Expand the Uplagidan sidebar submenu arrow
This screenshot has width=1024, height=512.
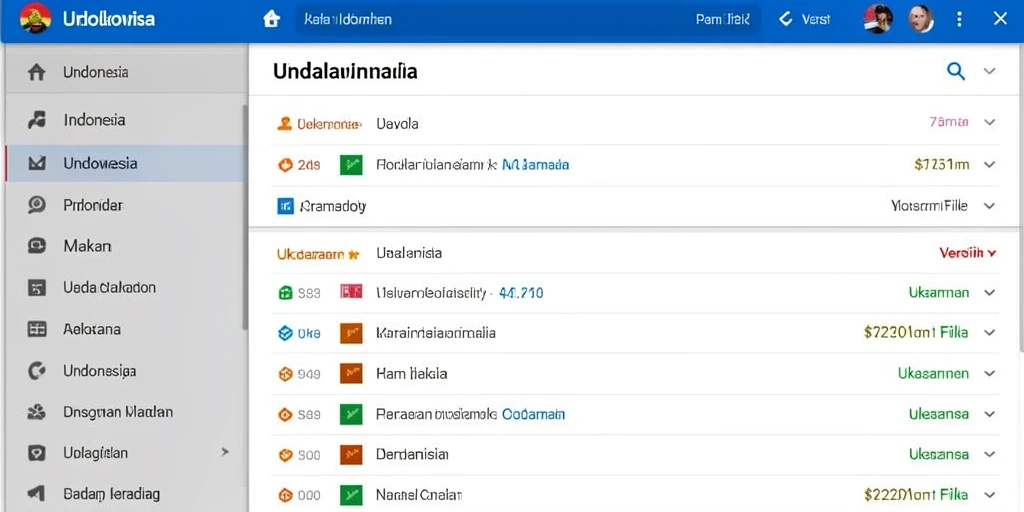click(x=225, y=451)
